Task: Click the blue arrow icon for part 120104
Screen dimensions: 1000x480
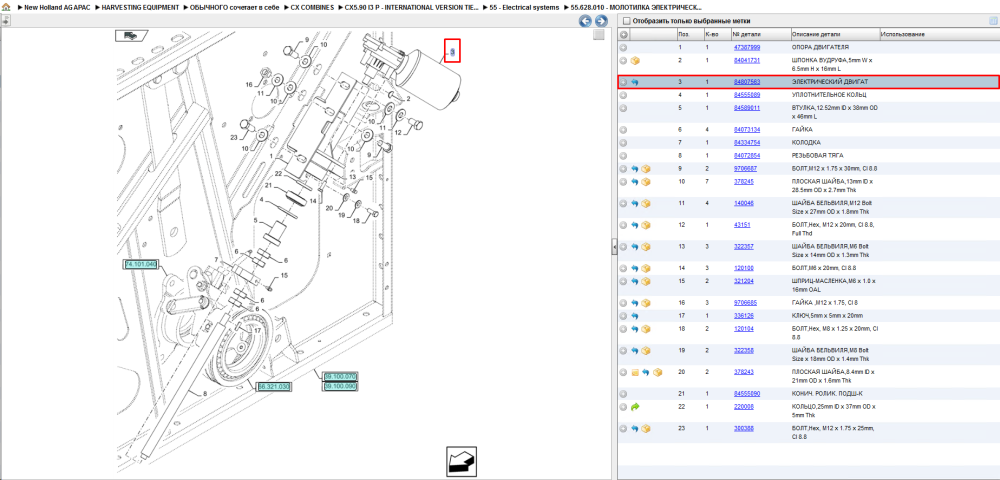Action: point(635,329)
